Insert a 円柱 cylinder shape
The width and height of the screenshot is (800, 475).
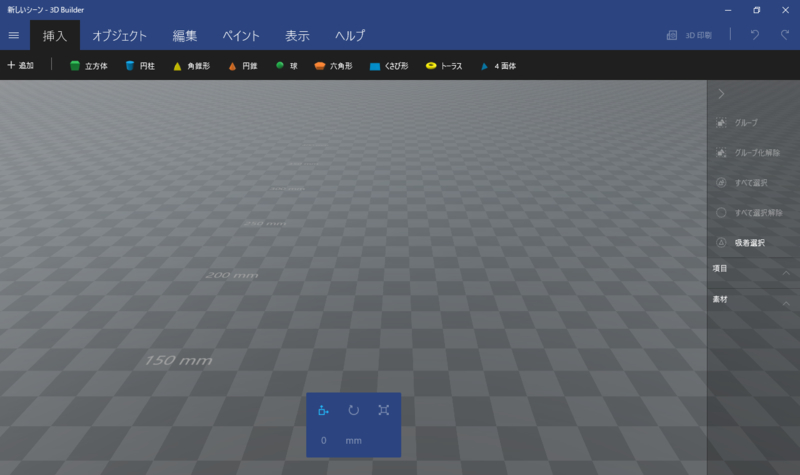click(140, 66)
